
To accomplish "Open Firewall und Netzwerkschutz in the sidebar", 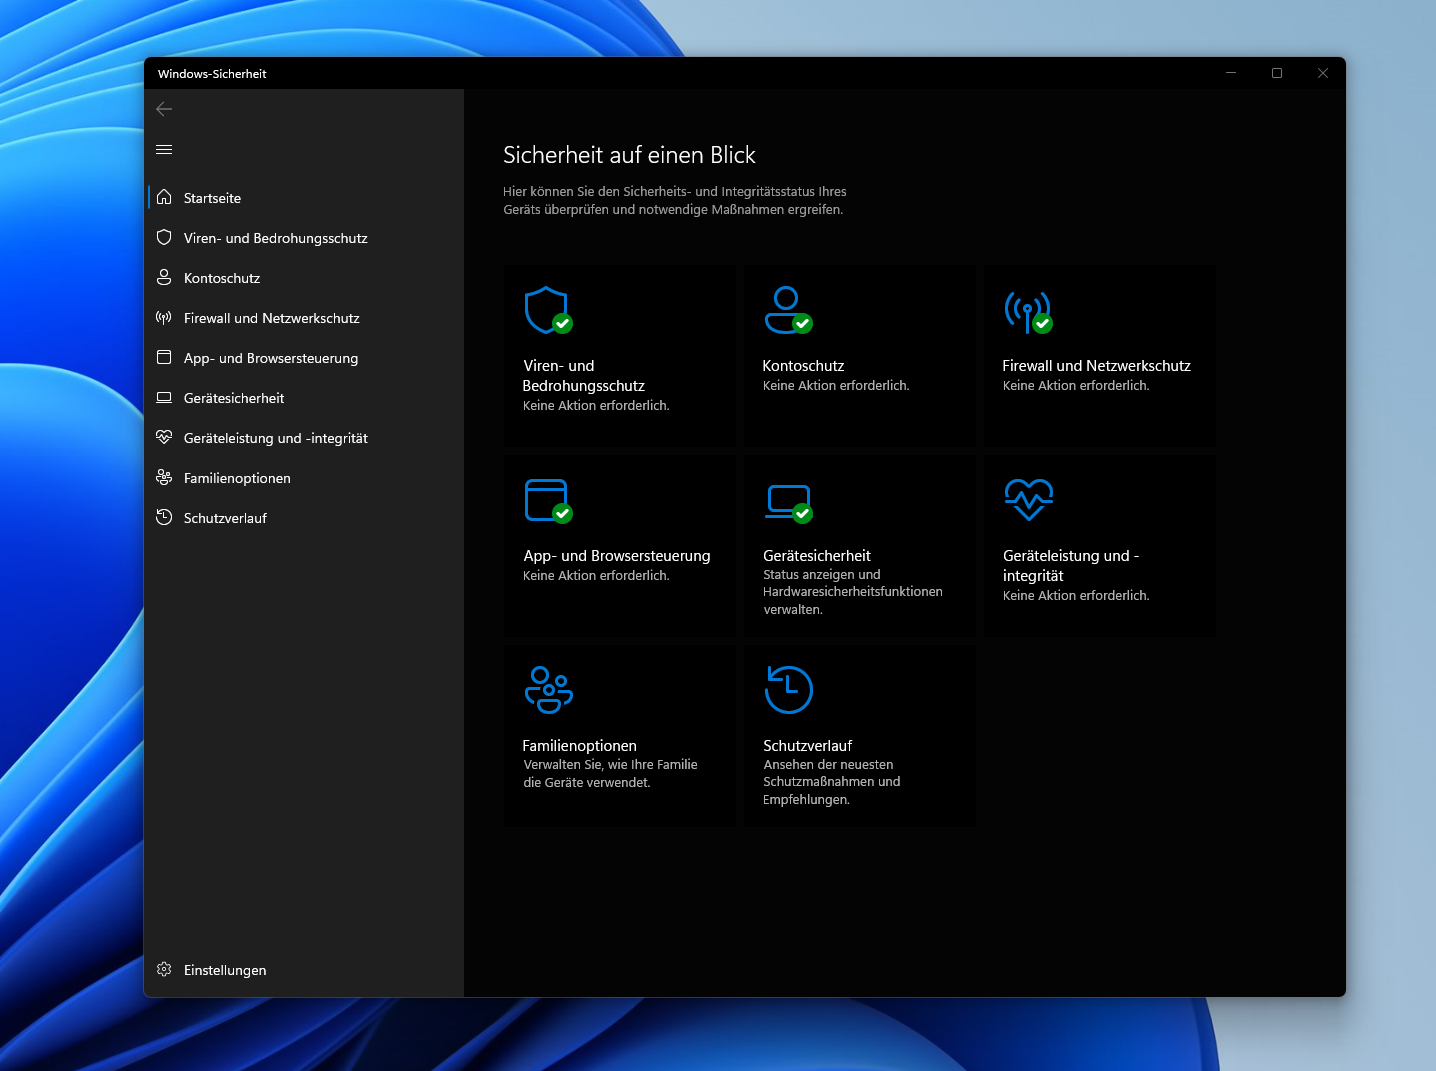I will tap(304, 318).
